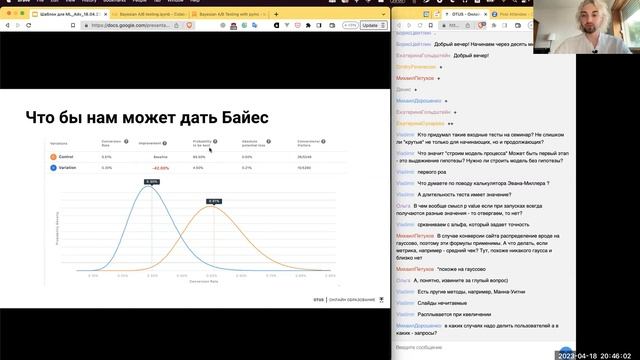Click the funnel extension icon in left toolbar
Image resolution: width=640 pixels, height=360 pixels.
click(x=287, y=25)
